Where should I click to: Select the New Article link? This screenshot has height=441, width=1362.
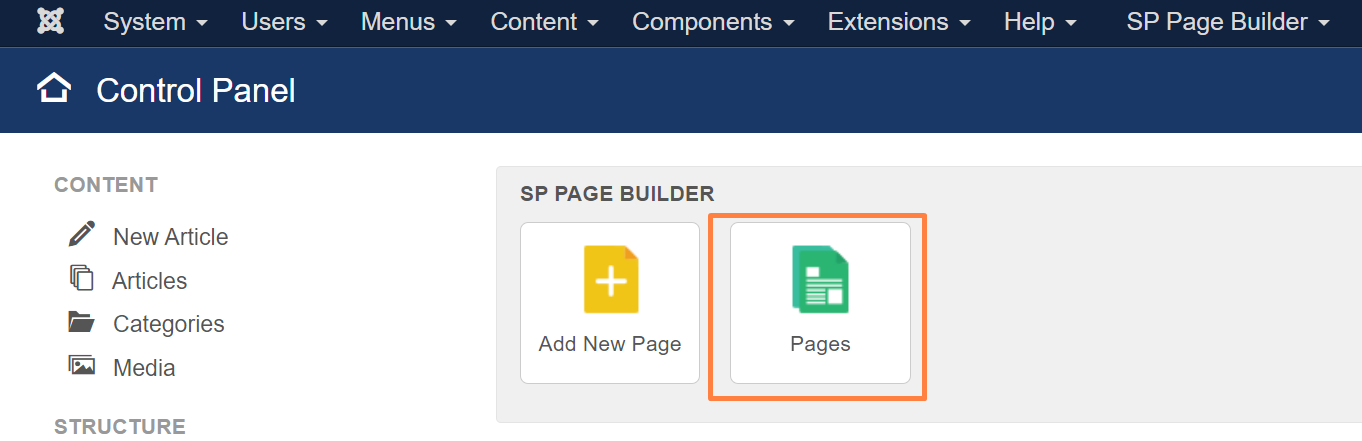tap(171, 237)
